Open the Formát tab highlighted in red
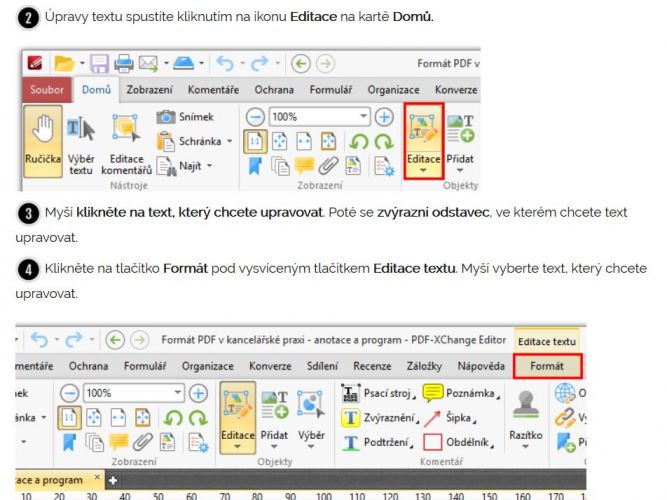Image resolution: width=667 pixels, height=500 pixels. coord(547,366)
